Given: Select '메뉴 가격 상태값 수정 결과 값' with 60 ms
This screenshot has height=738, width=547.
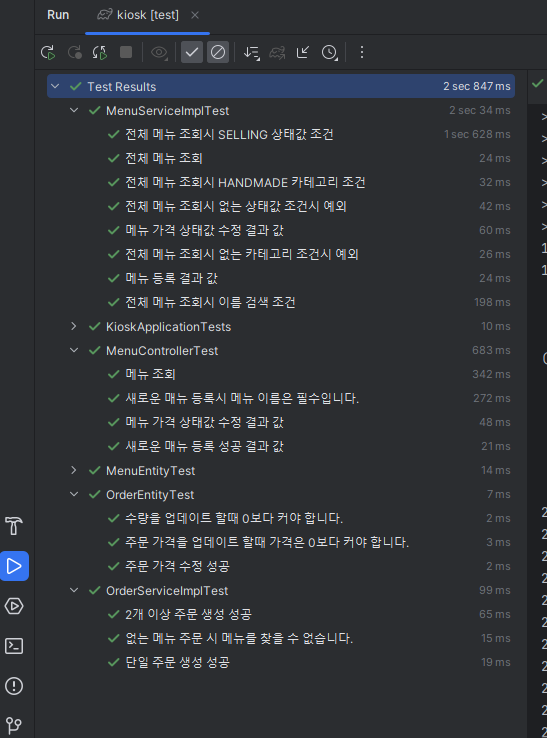Looking at the screenshot, I should [x=281, y=231].
